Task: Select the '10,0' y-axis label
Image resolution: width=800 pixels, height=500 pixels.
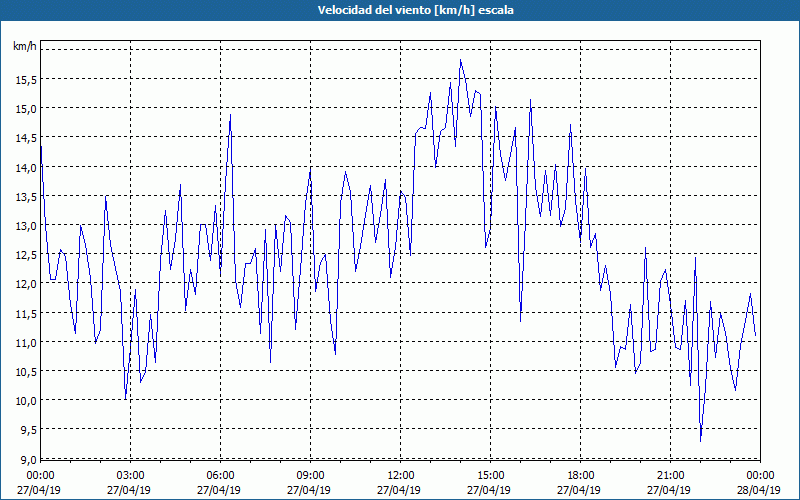Action: click(26, 401)
